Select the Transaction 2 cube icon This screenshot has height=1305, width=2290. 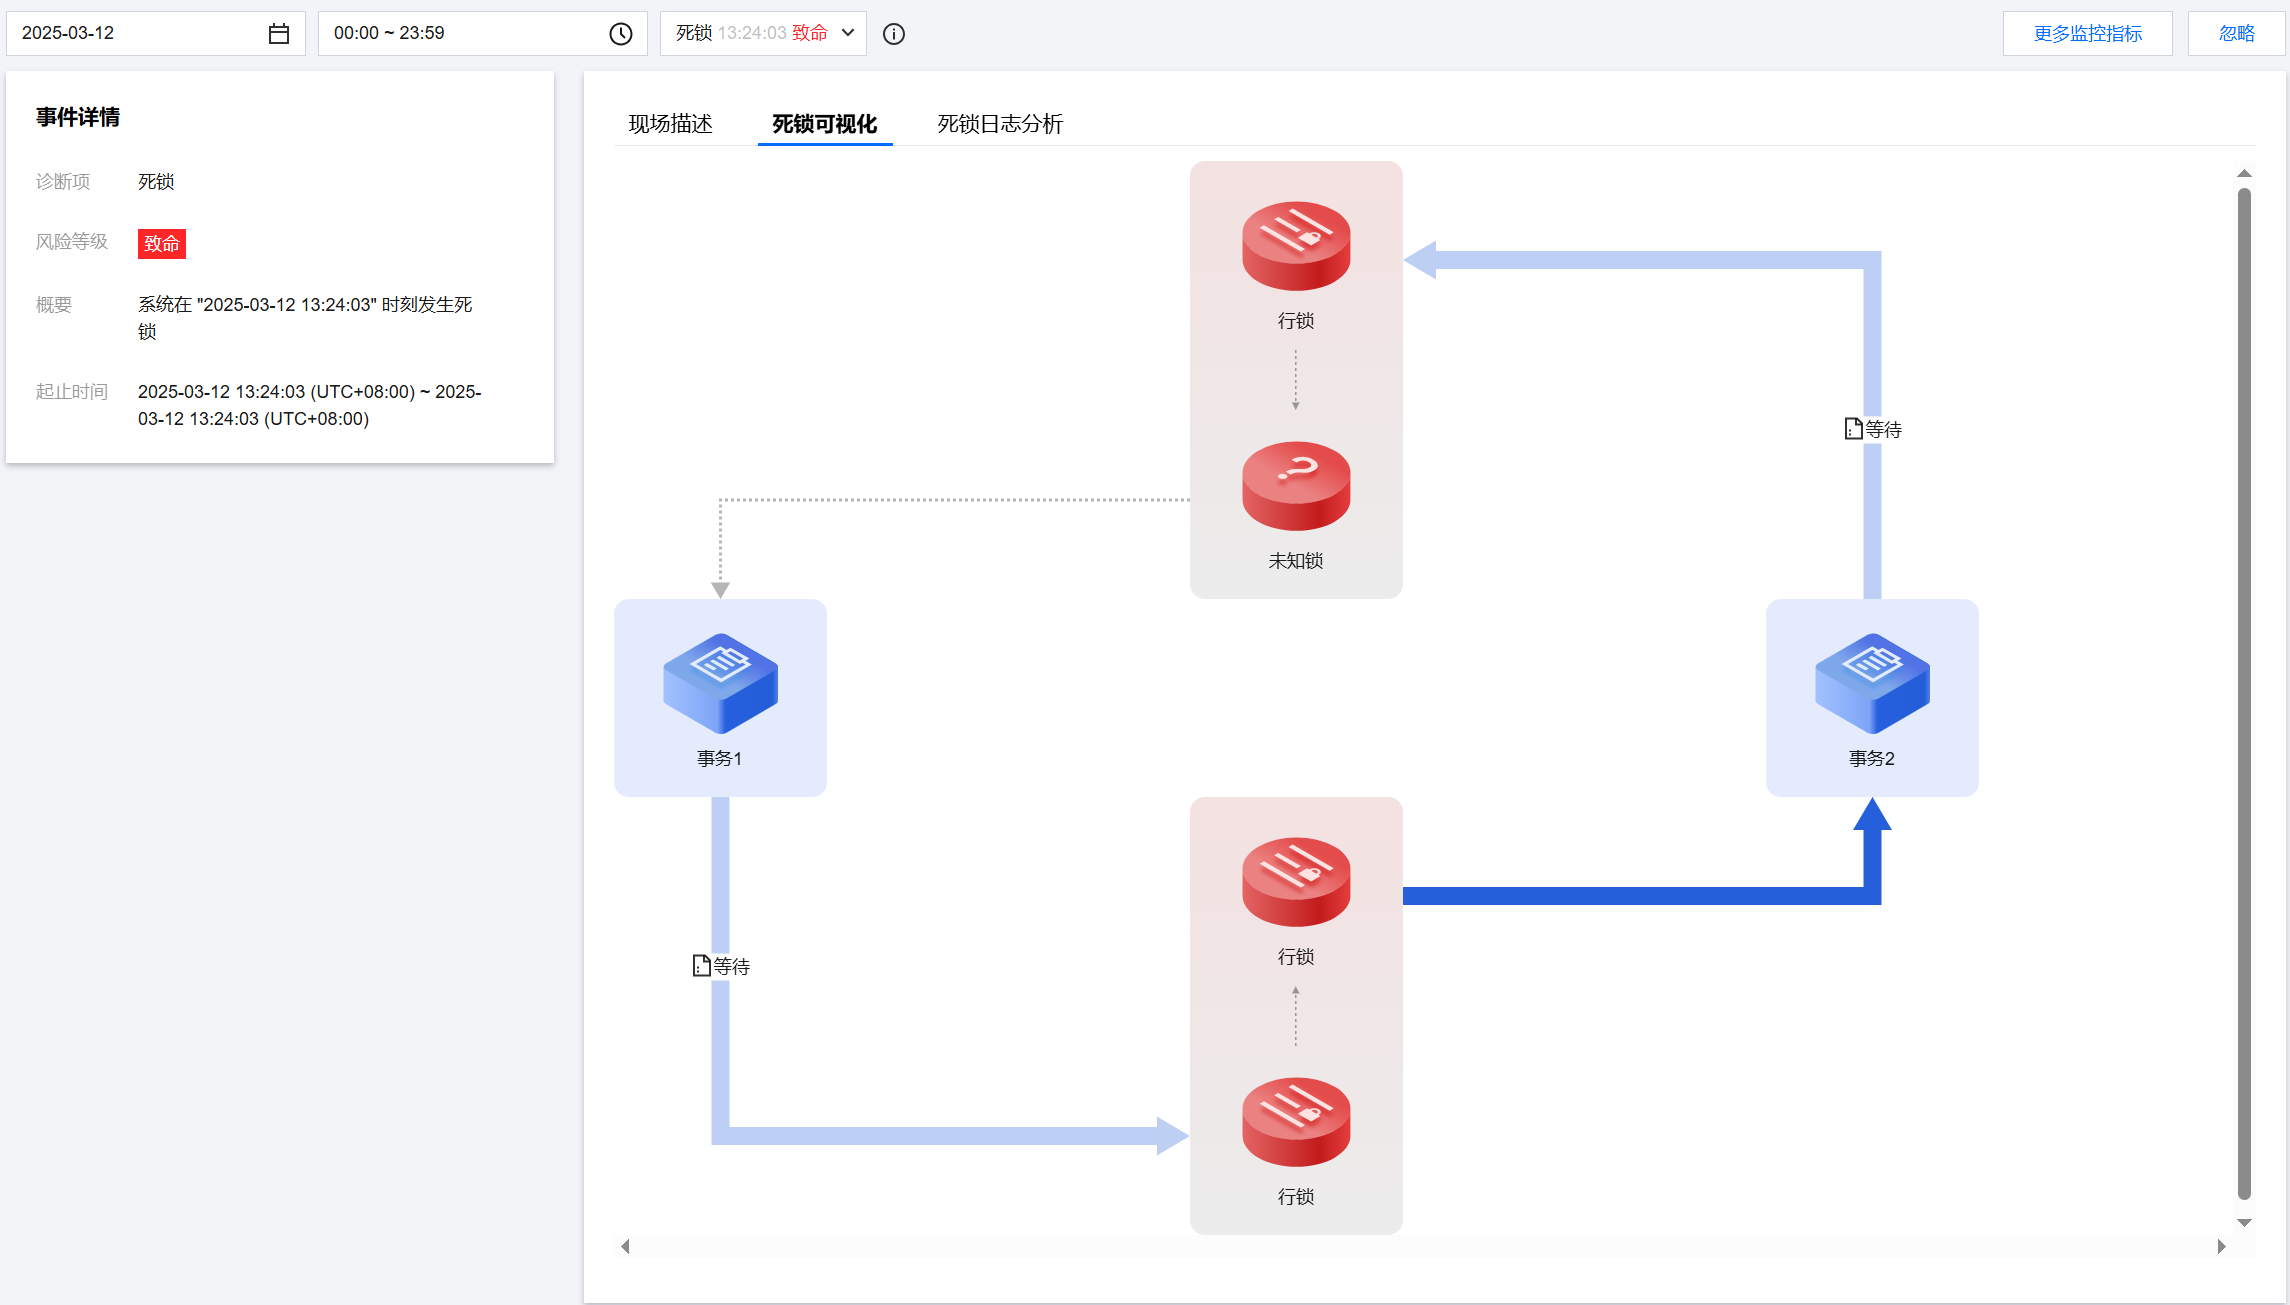click(x=1872, y=684)
